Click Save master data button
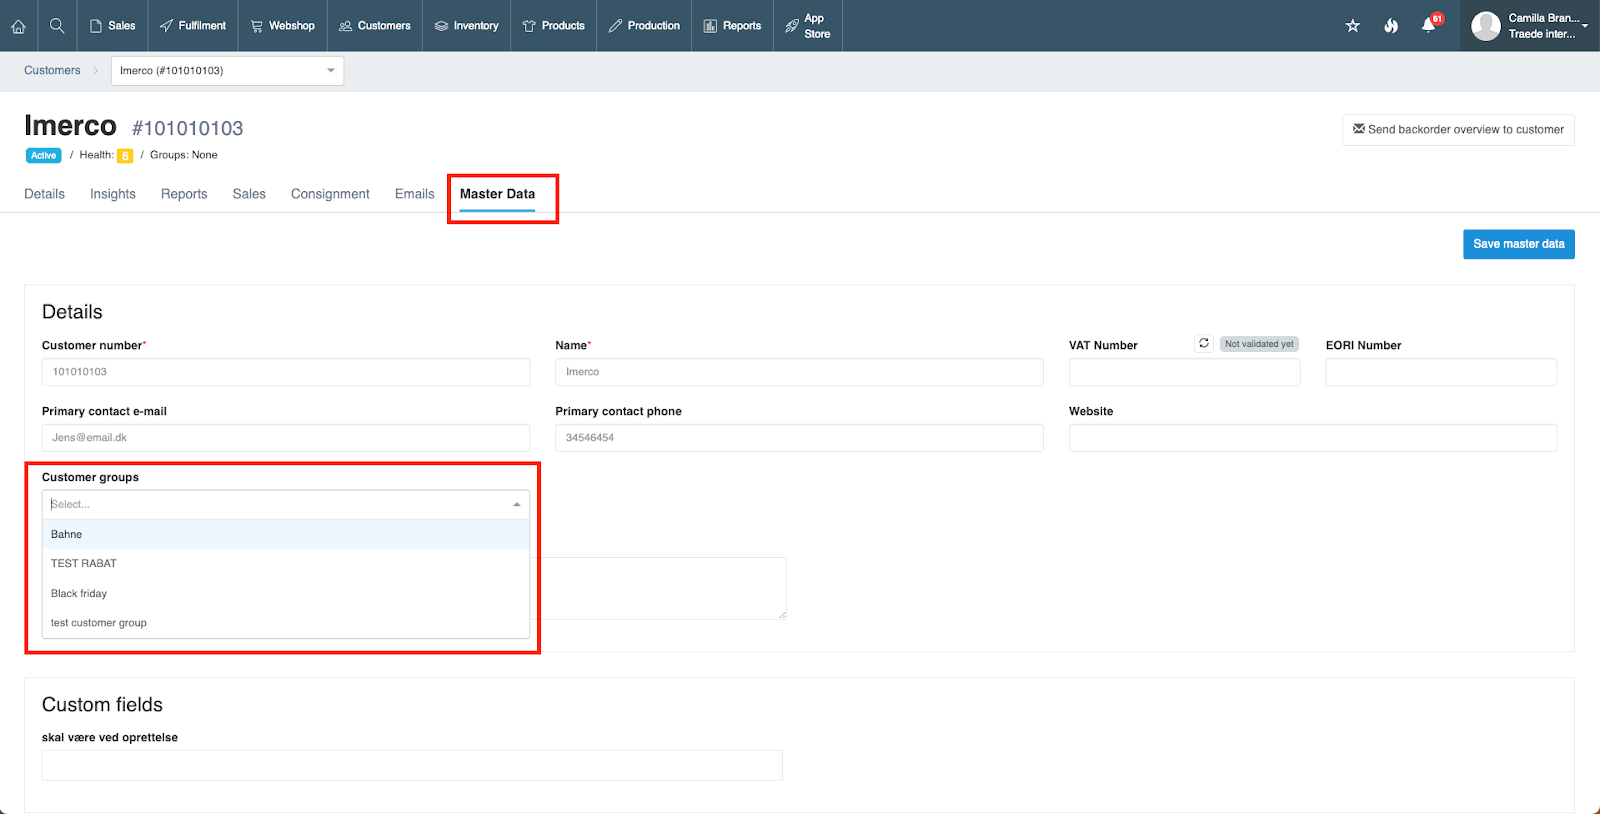The height and width of the screenshot is (814, 1600). coord(1518,244)
